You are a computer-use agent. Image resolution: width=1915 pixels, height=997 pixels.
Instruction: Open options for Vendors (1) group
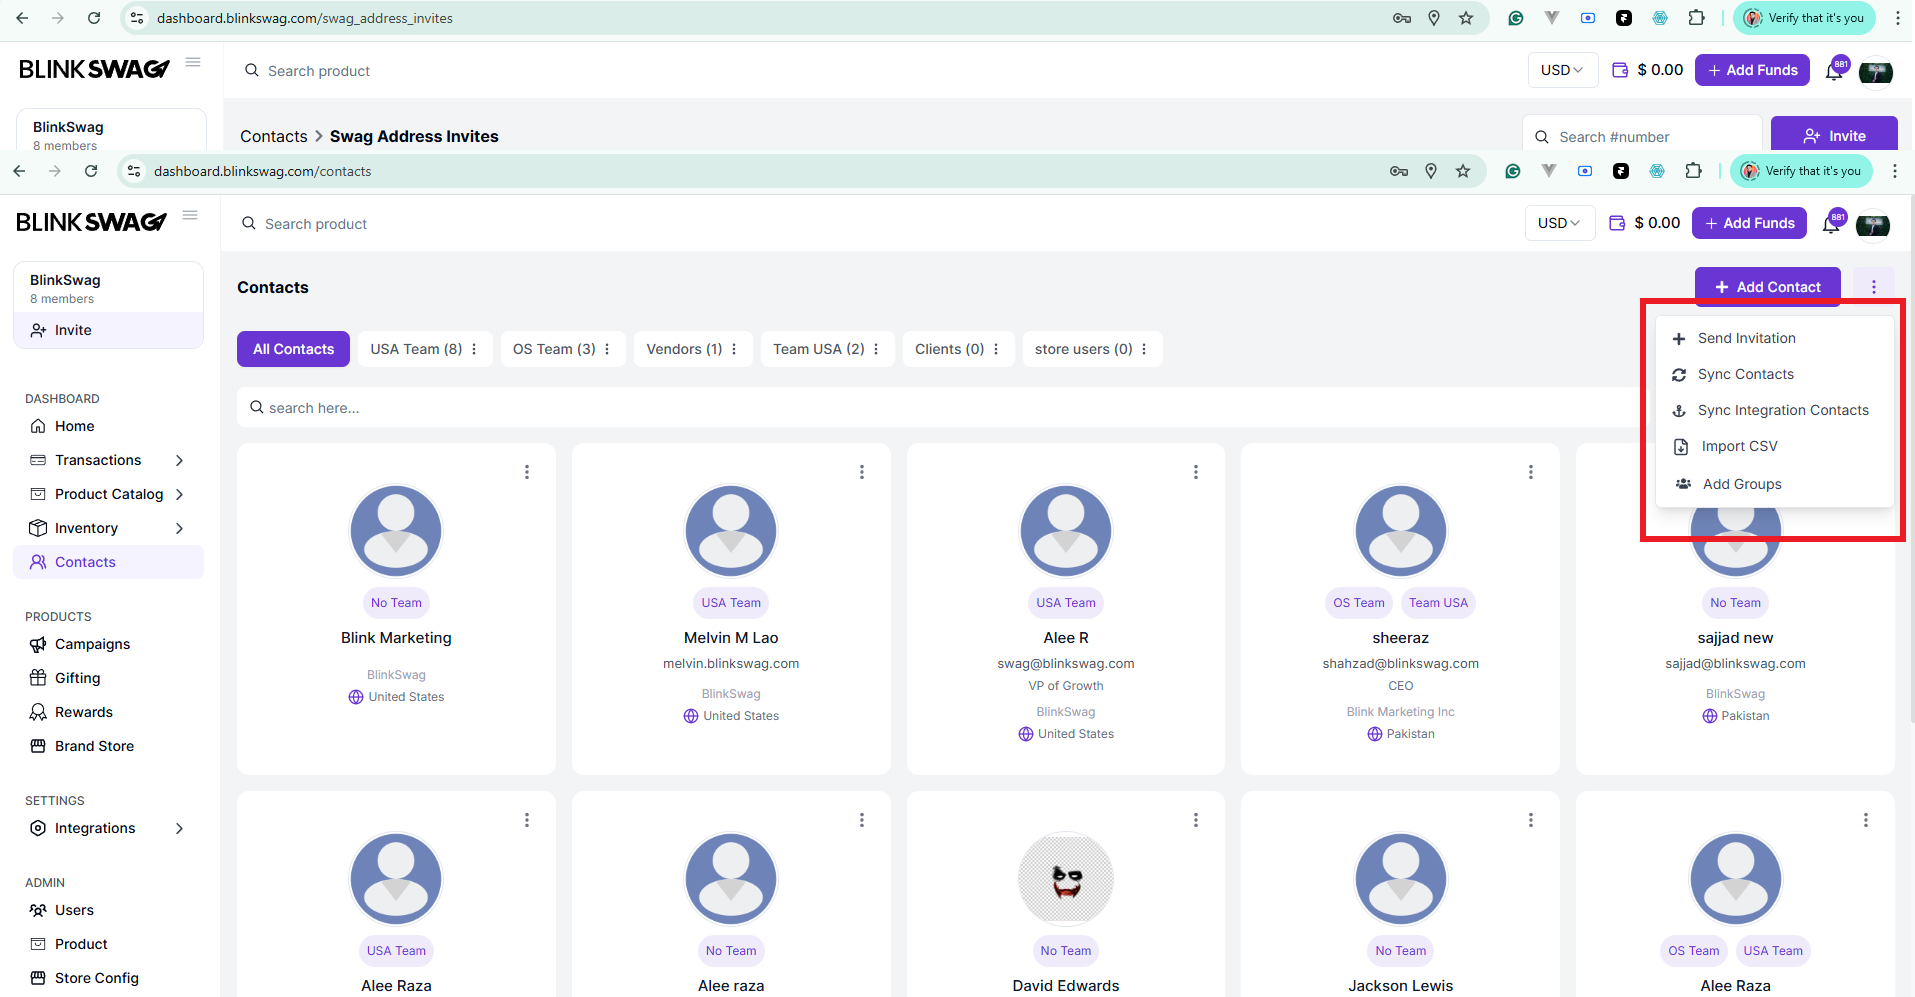734,349
